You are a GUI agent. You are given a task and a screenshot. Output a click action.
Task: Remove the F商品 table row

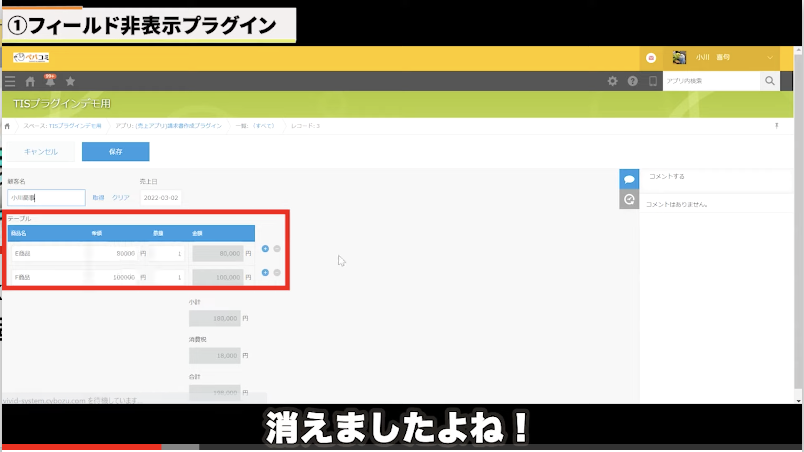click(x=277, y=272)
